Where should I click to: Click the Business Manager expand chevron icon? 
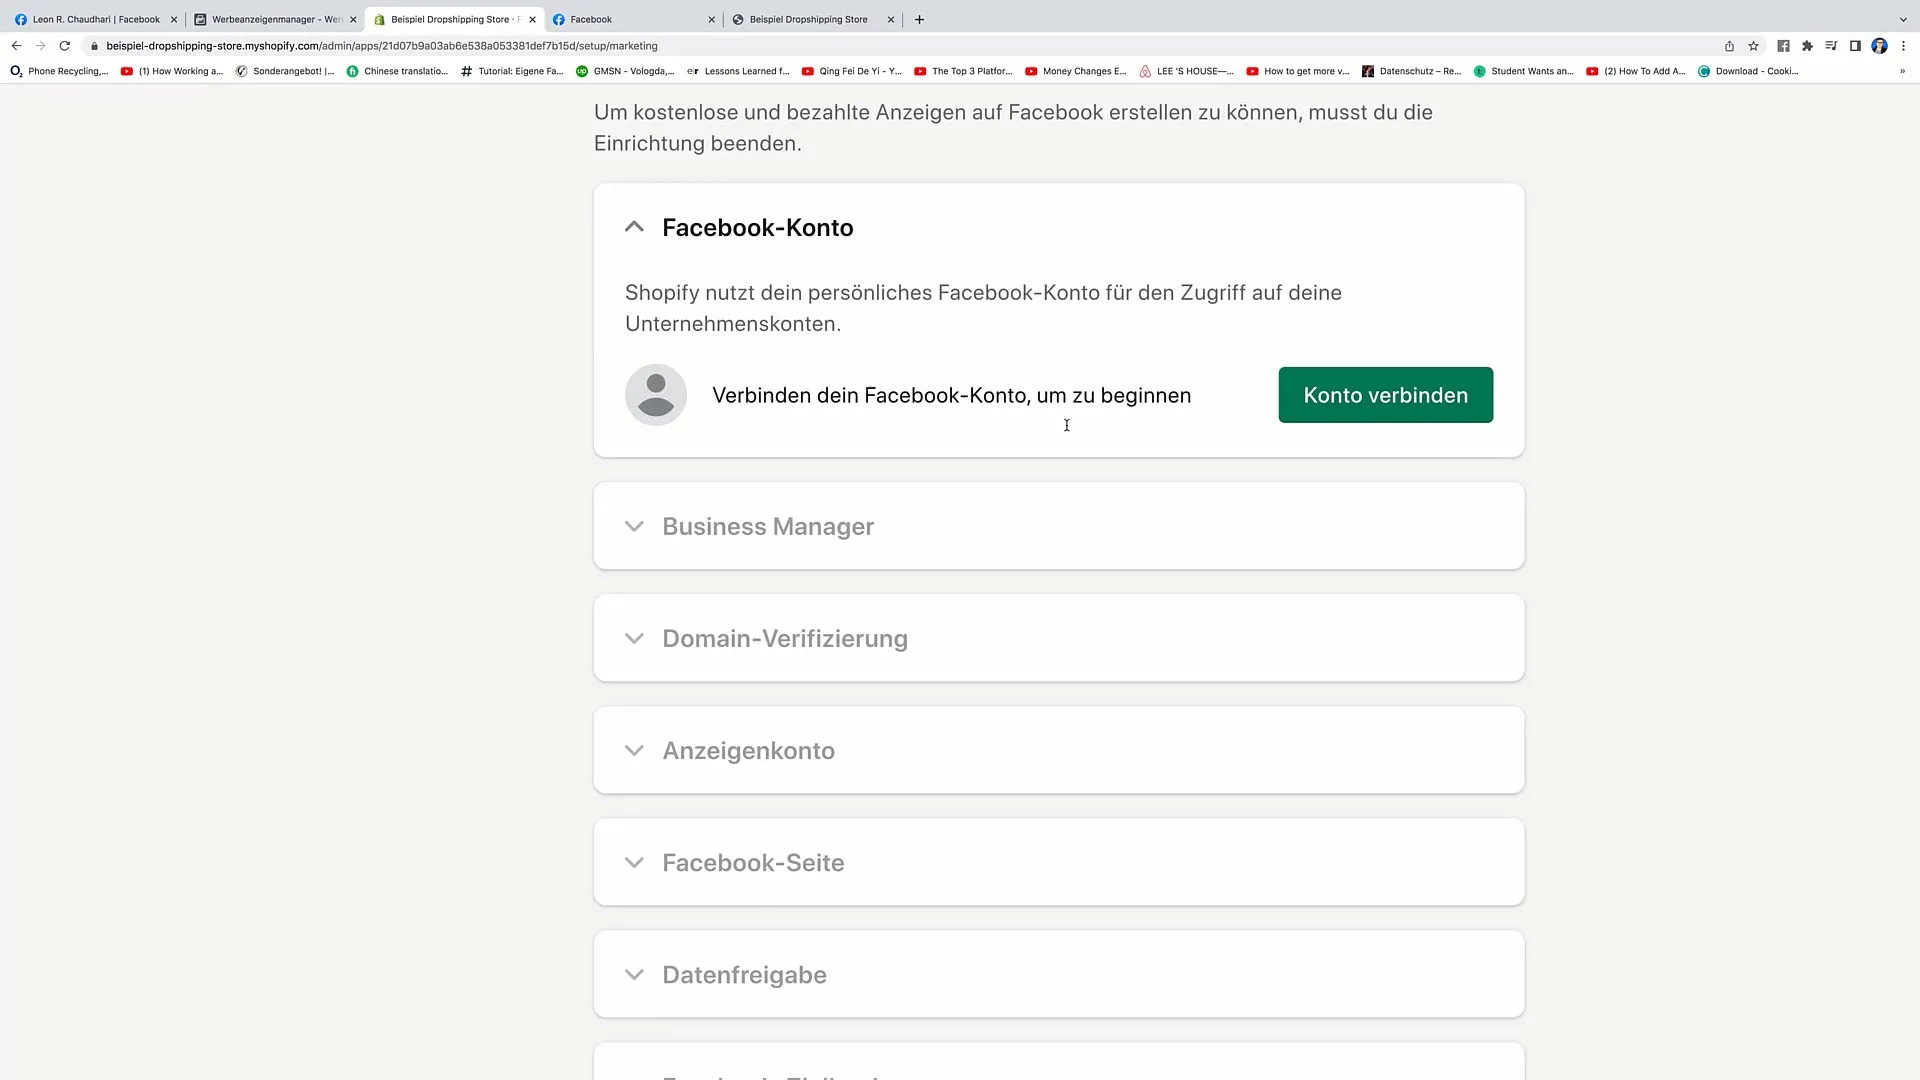(x=633, y=526)
